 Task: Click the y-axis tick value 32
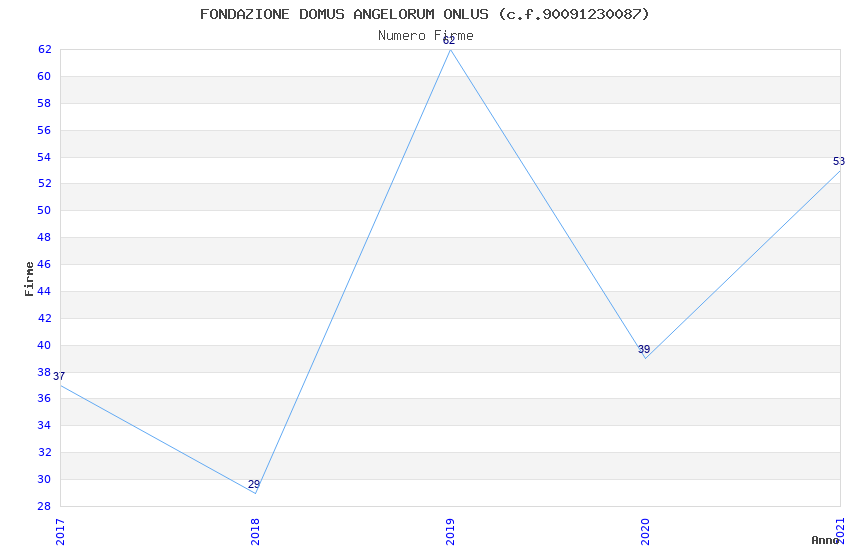(x=44, y=452)
